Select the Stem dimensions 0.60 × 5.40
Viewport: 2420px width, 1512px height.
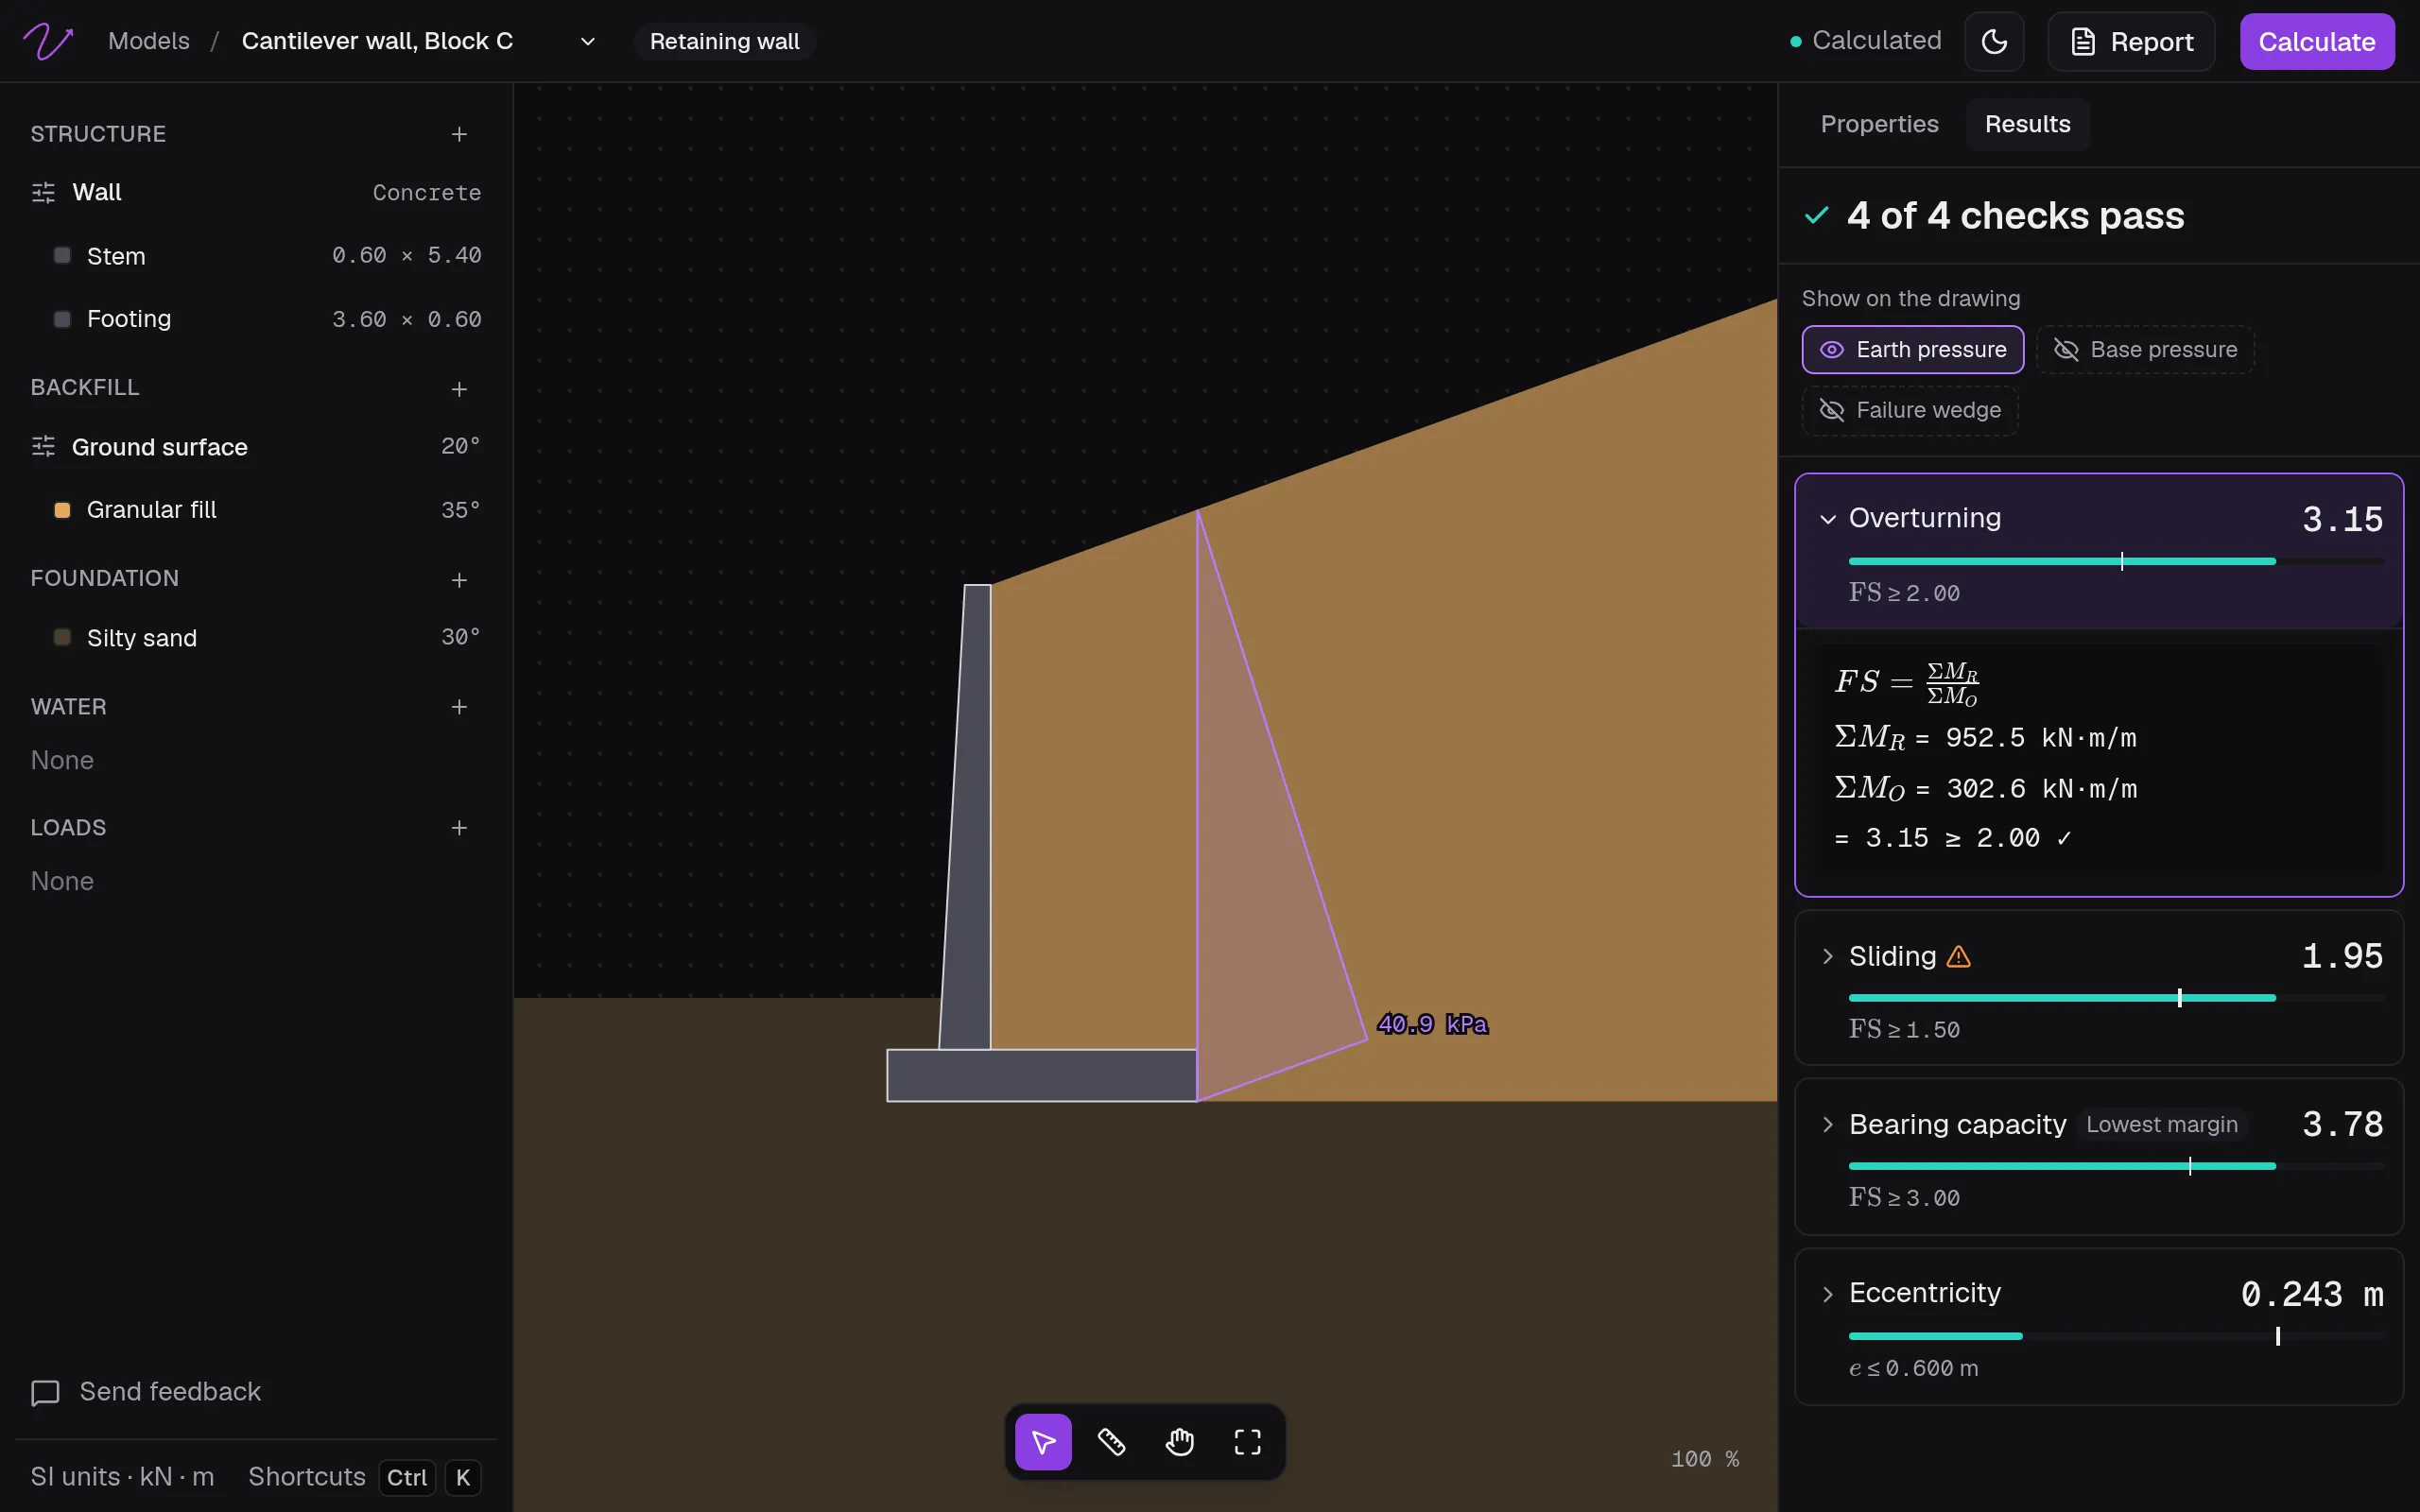[x=407, y=256]
